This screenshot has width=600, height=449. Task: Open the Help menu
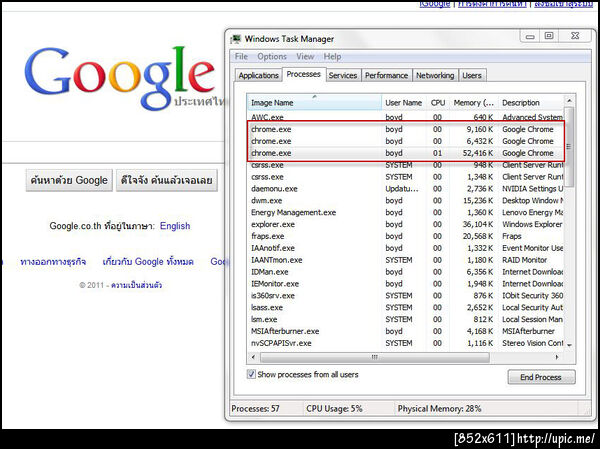coord(332,56)
